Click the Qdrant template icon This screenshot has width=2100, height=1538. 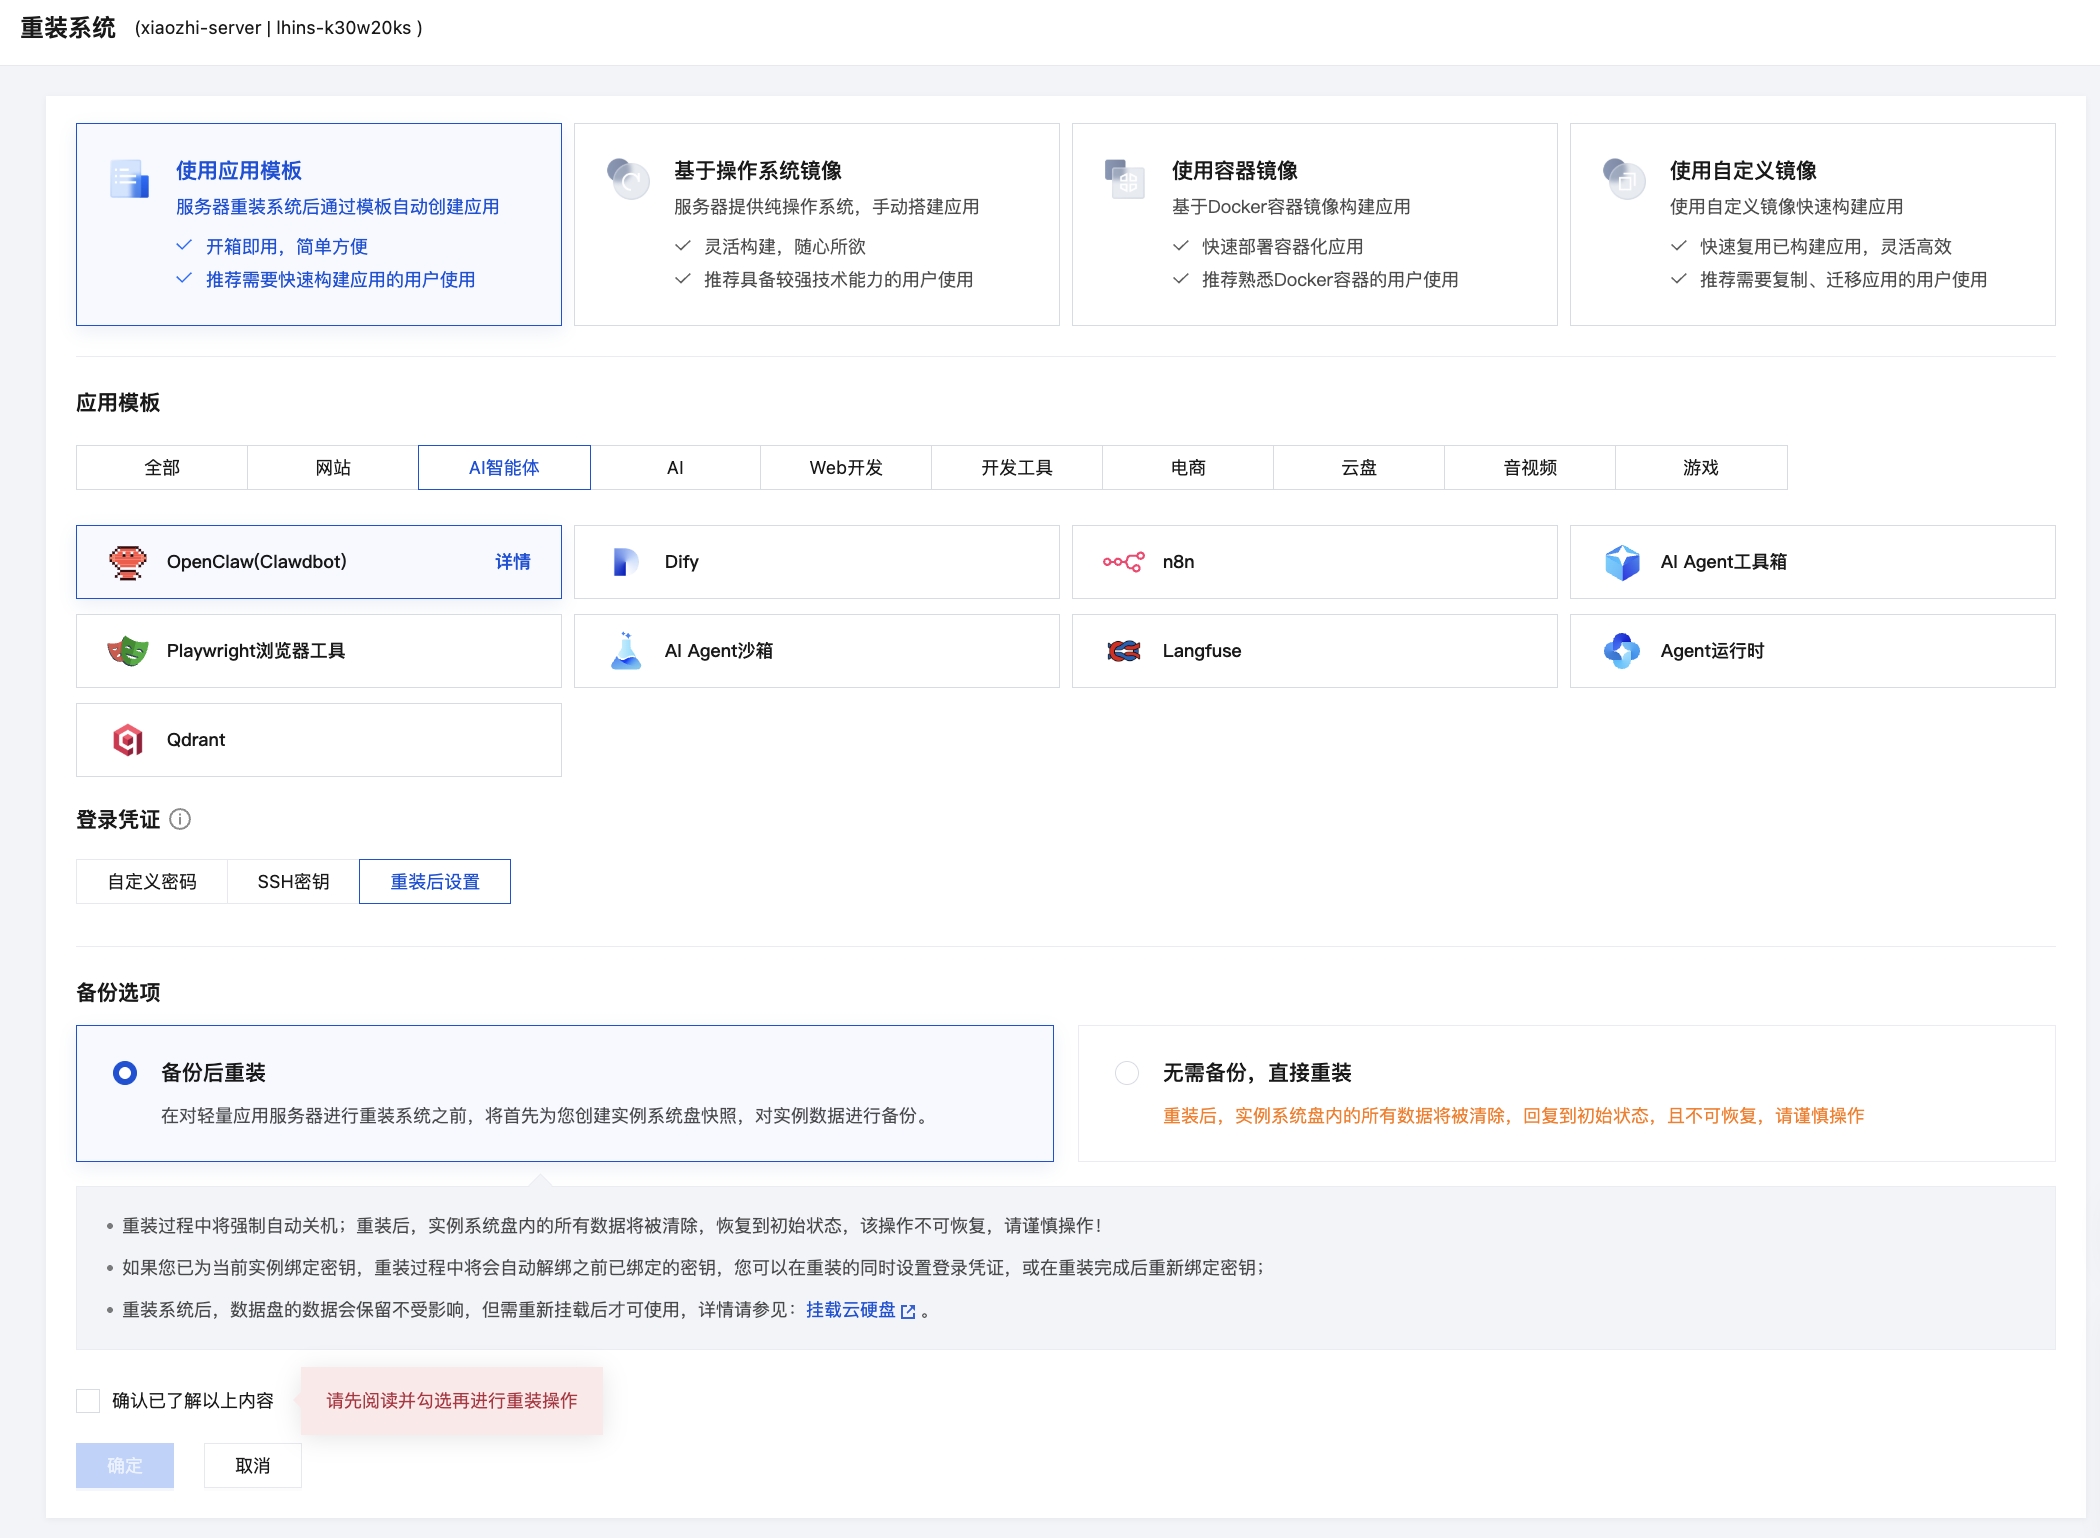[128, 740]
